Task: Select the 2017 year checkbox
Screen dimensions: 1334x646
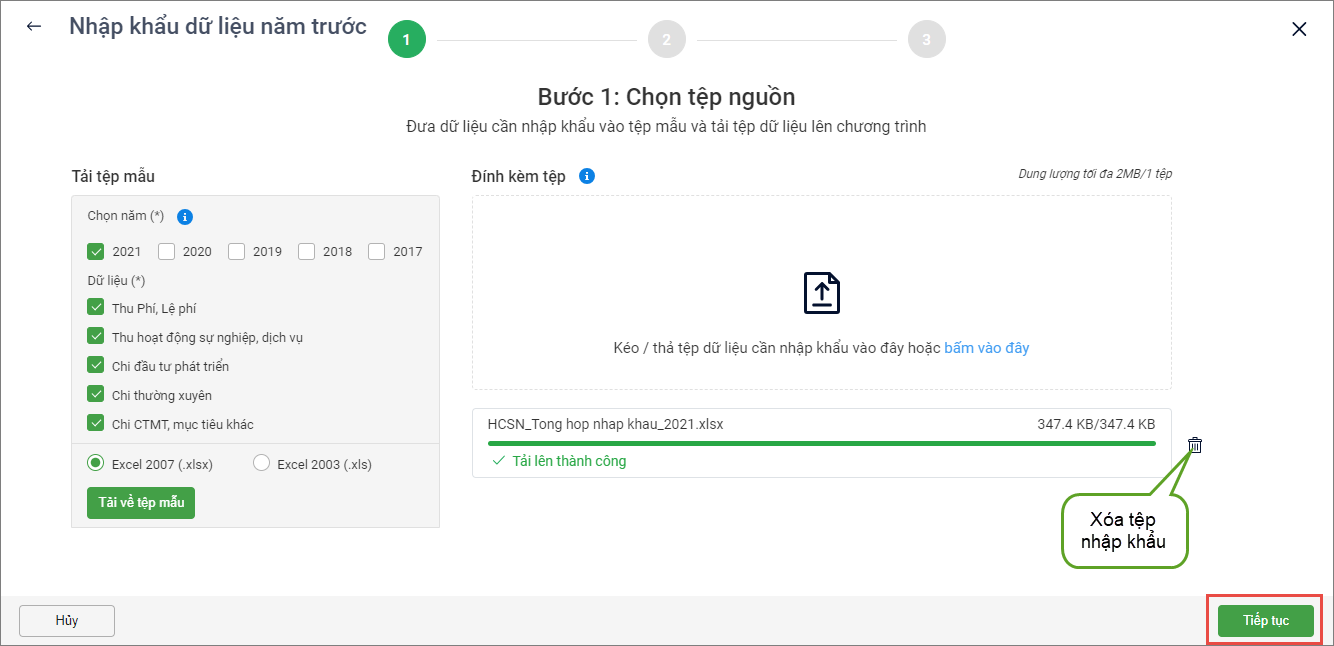Action: tap(377, 251)
